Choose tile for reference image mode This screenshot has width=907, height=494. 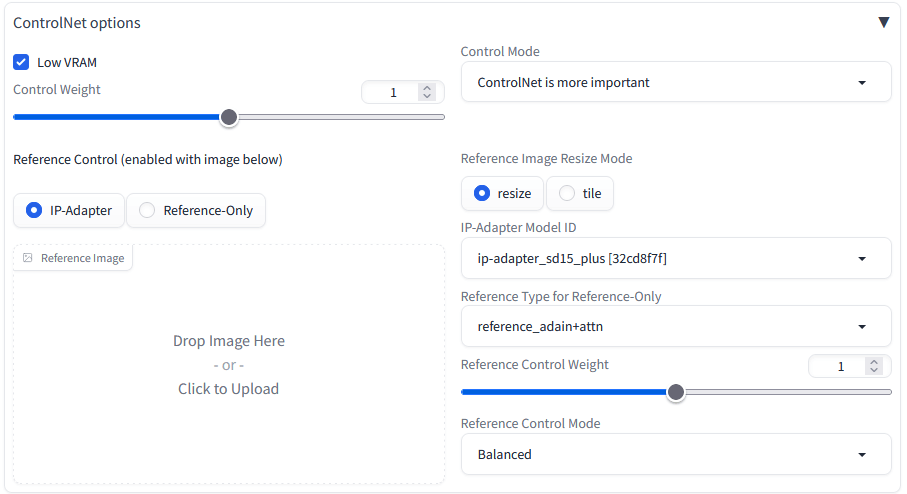[x=567, y=193]
